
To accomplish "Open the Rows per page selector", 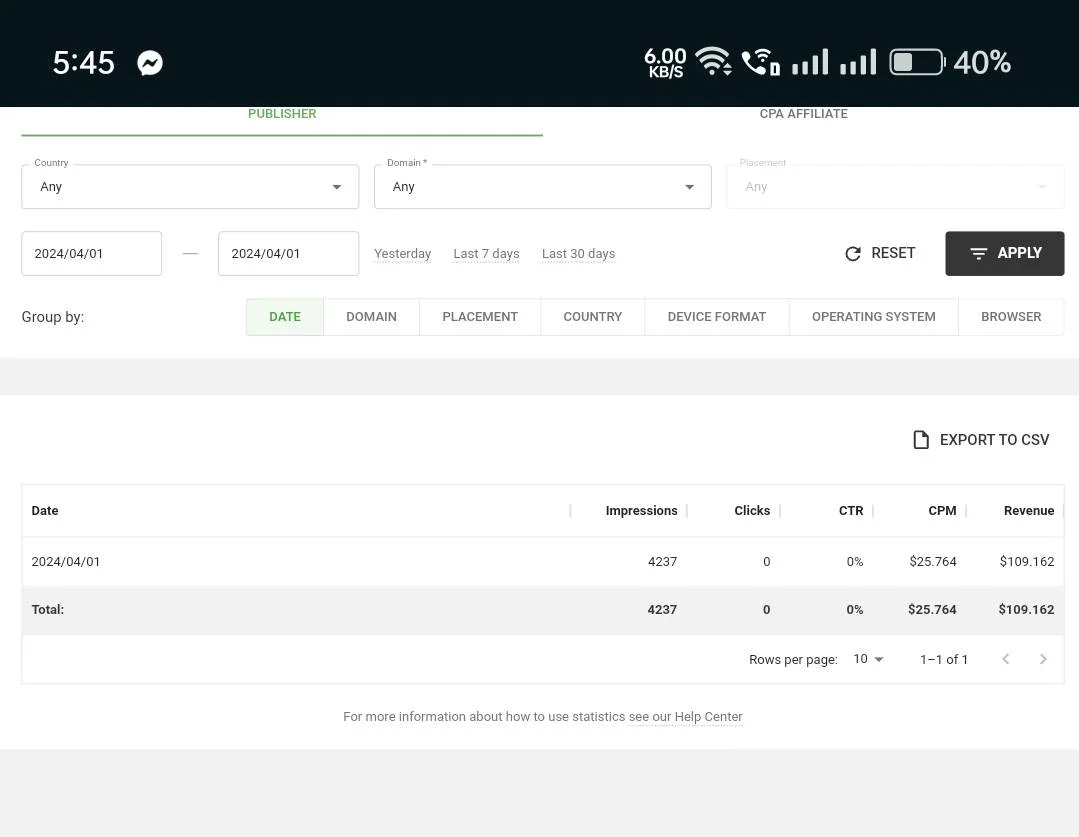I will [x=868, y=659].
